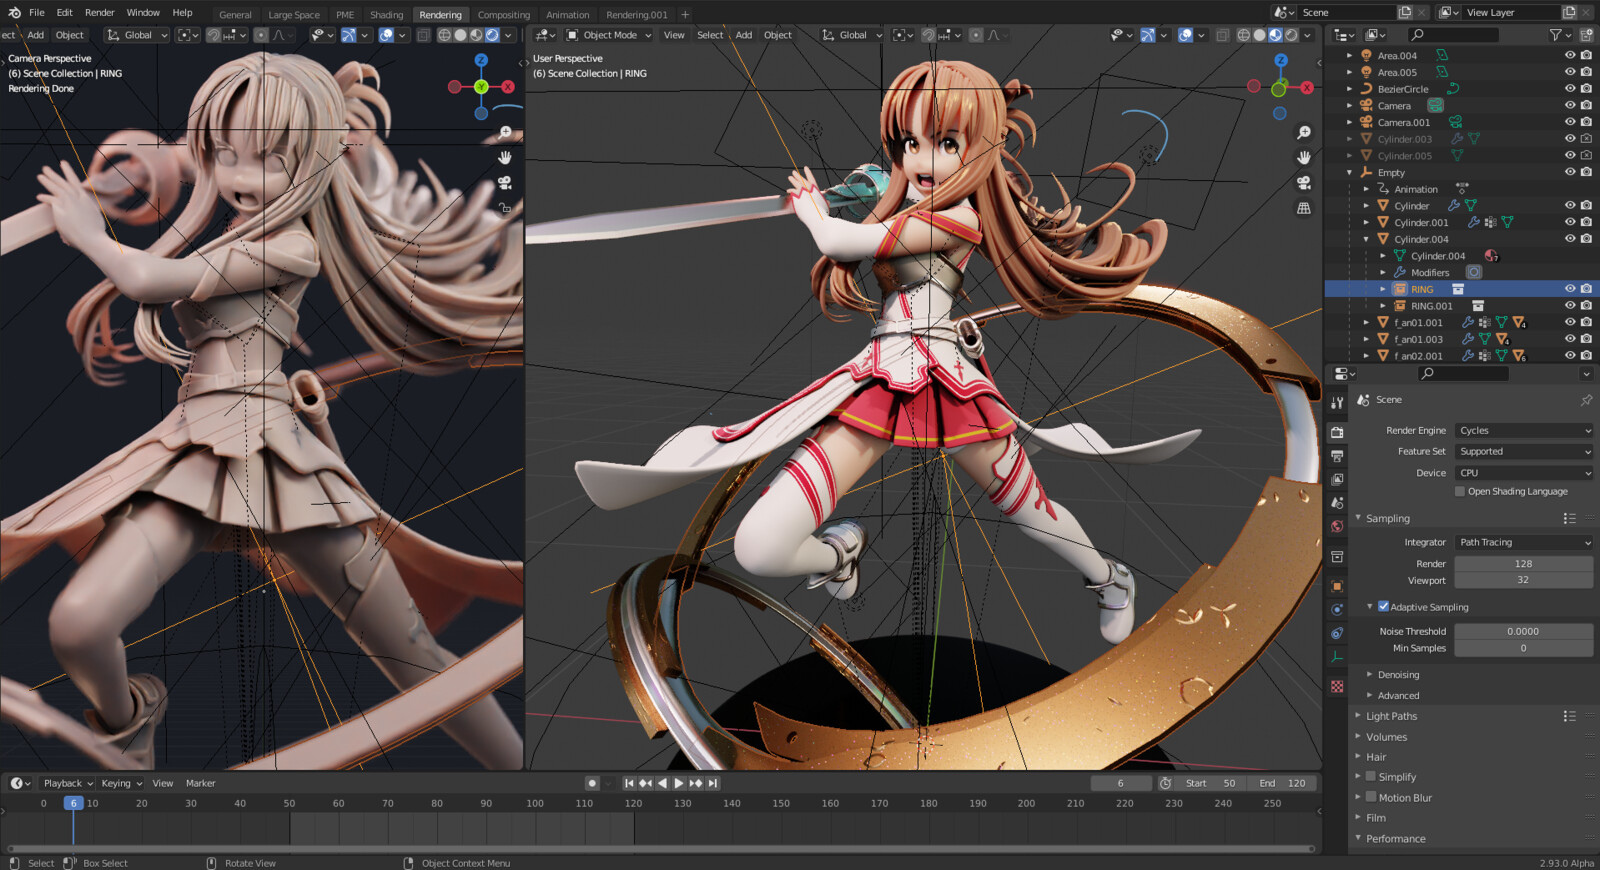
Task: Open the File menu
Action: [37, 13]
